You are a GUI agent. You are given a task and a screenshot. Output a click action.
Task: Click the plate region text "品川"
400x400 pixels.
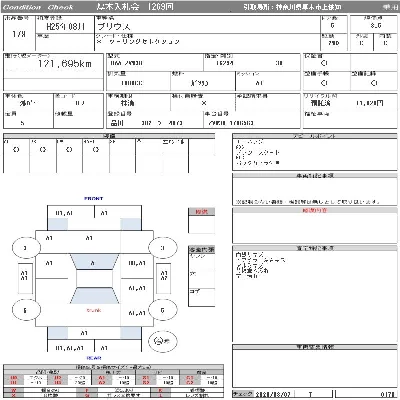coord(117,123)
